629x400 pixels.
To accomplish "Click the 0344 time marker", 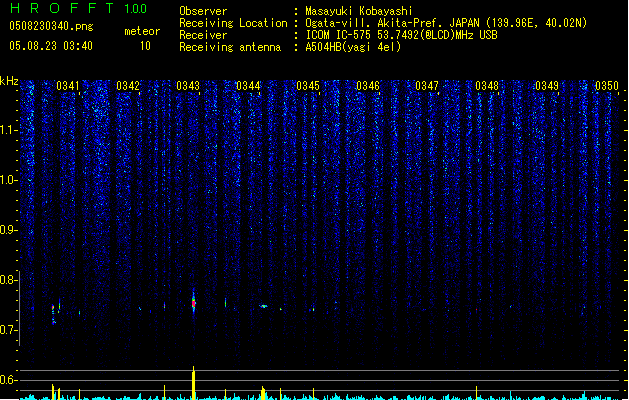I will (x=248, y=86).
